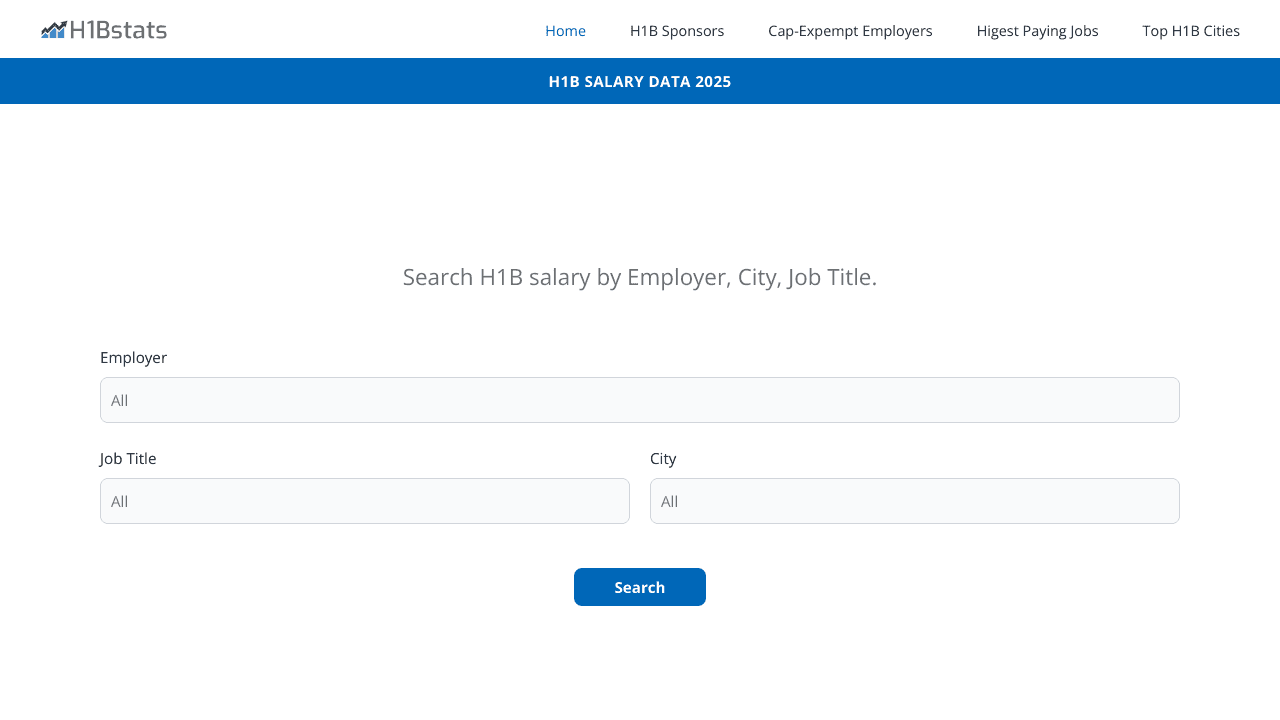
Task: View Higest Paying Jobs page
Action: (x=1037, y=31)
